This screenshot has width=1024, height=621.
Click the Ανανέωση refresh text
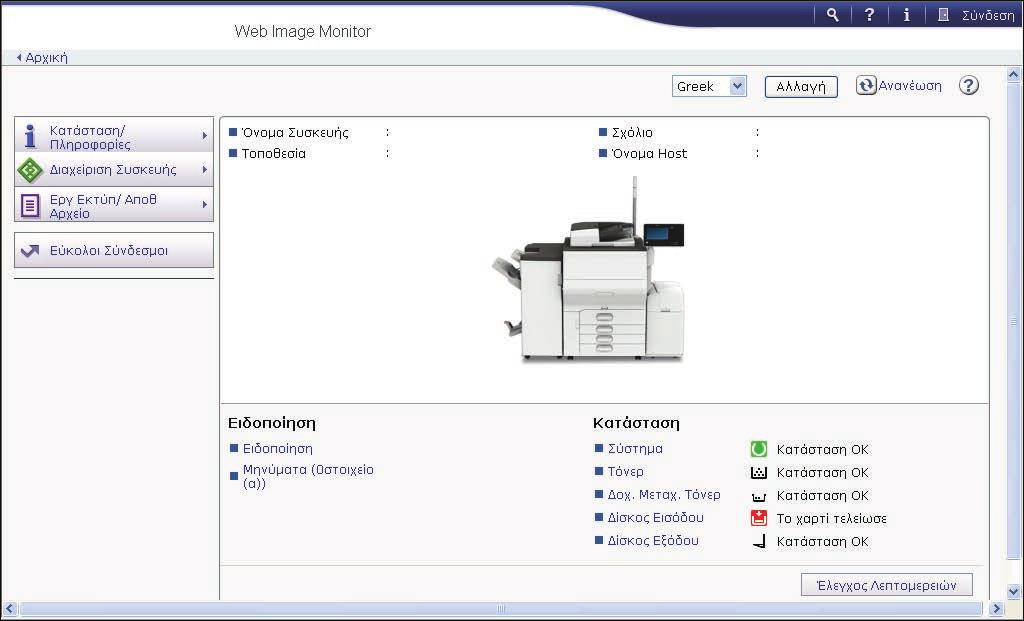[910, 86]
